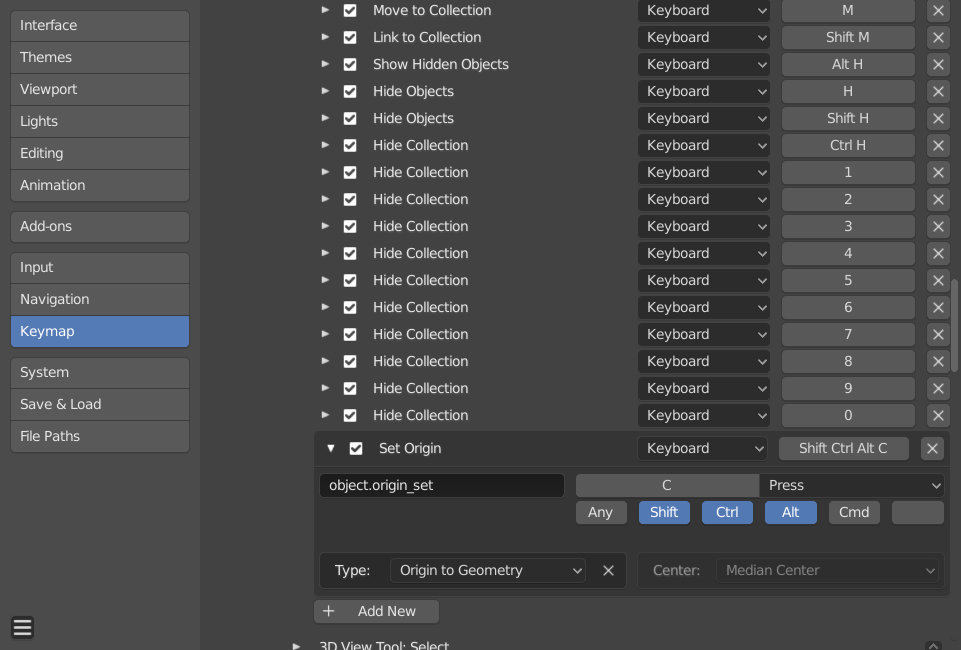Open the Press event dropdown
The height and width of the screenshot is (650, 961).
[x=852, y=485]
